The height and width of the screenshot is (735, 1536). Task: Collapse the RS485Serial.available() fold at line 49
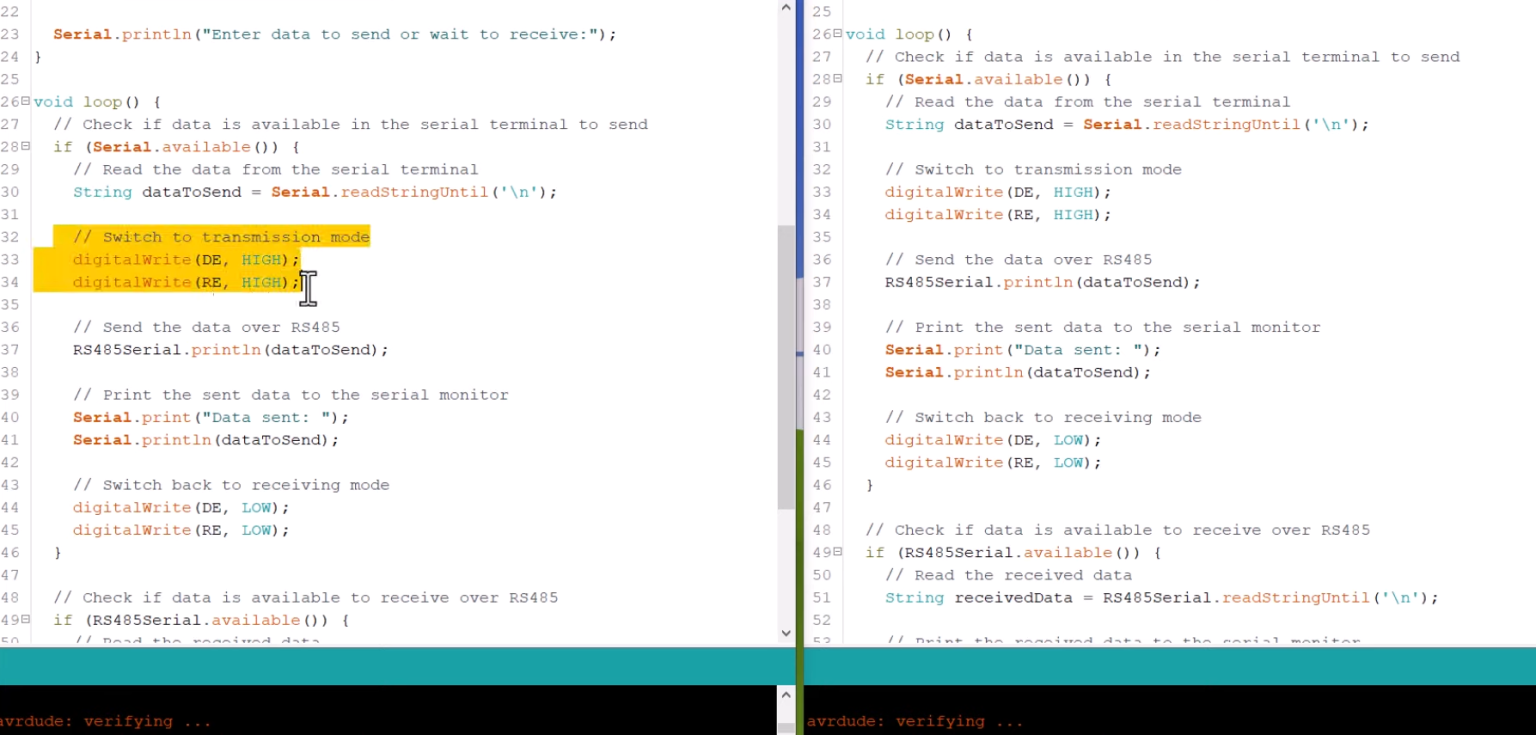[25, 620]
